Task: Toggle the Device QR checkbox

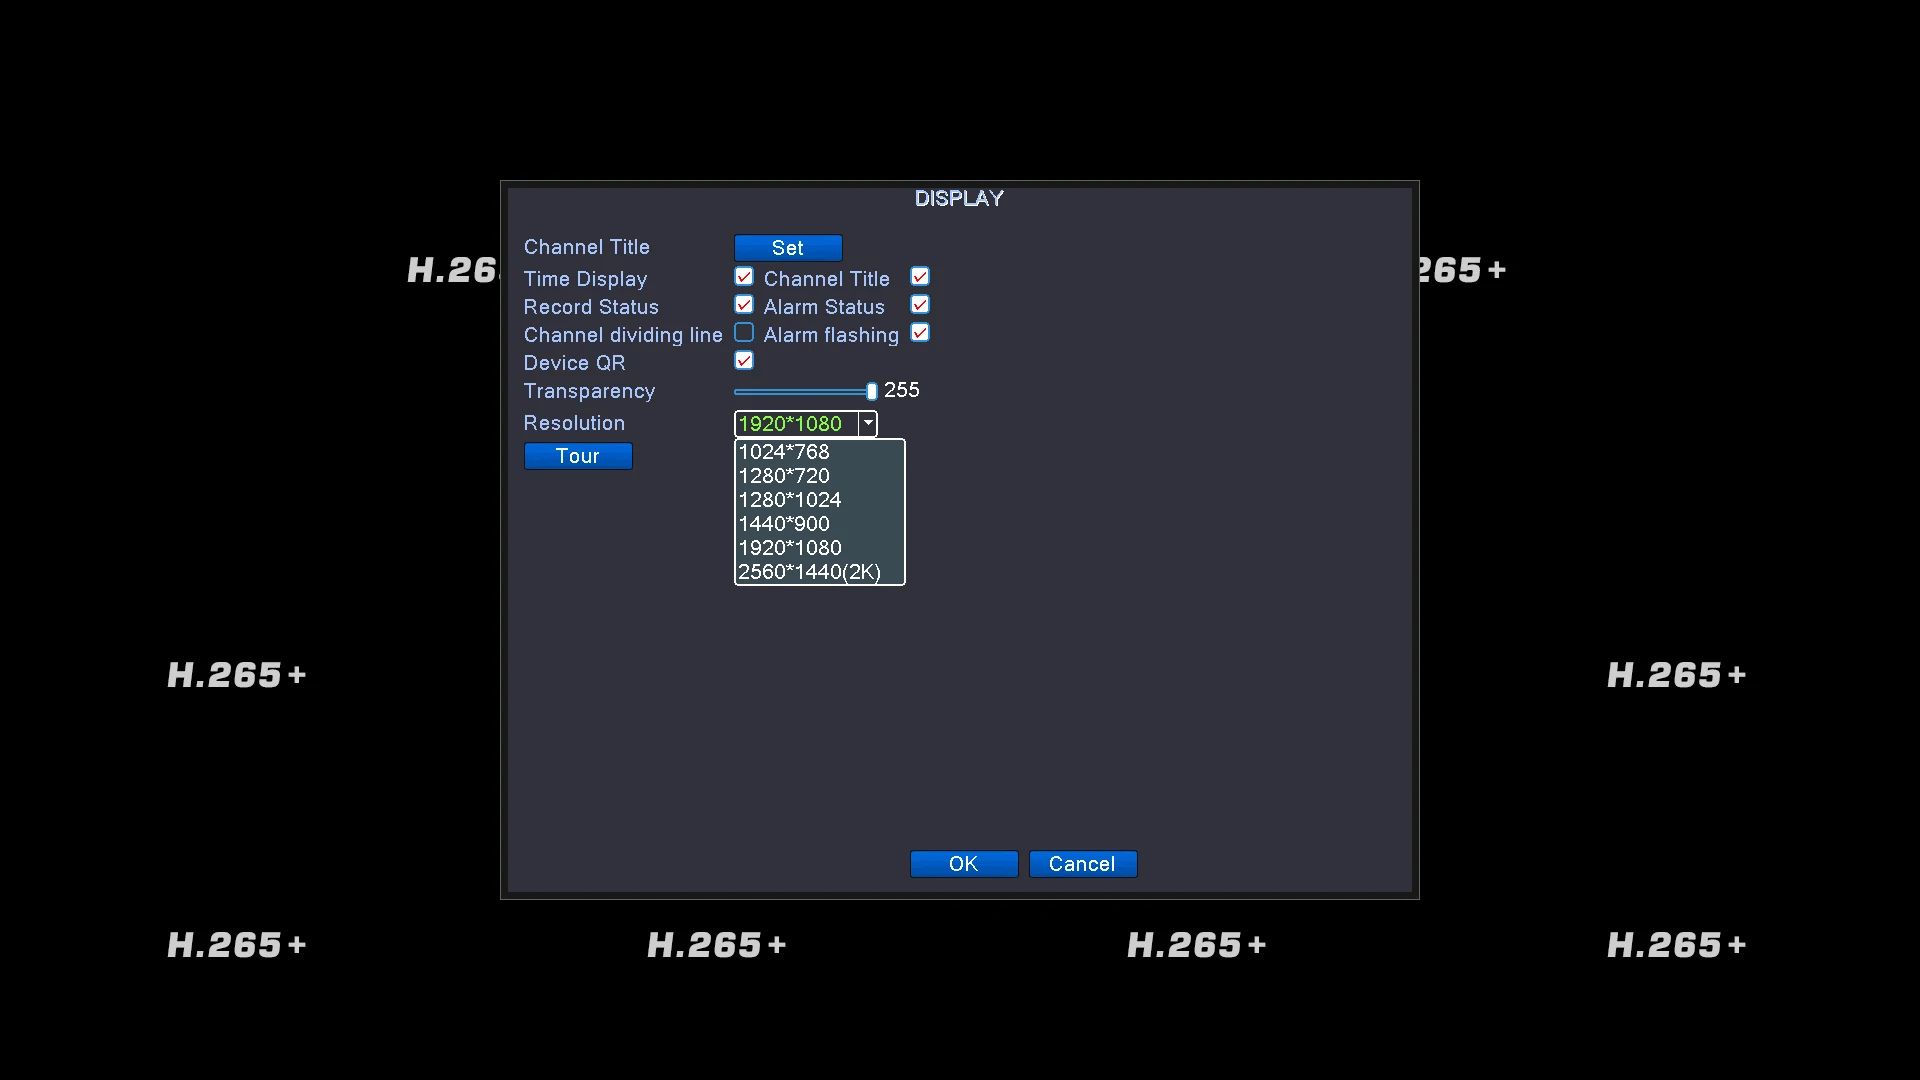Action: (744, 361)
